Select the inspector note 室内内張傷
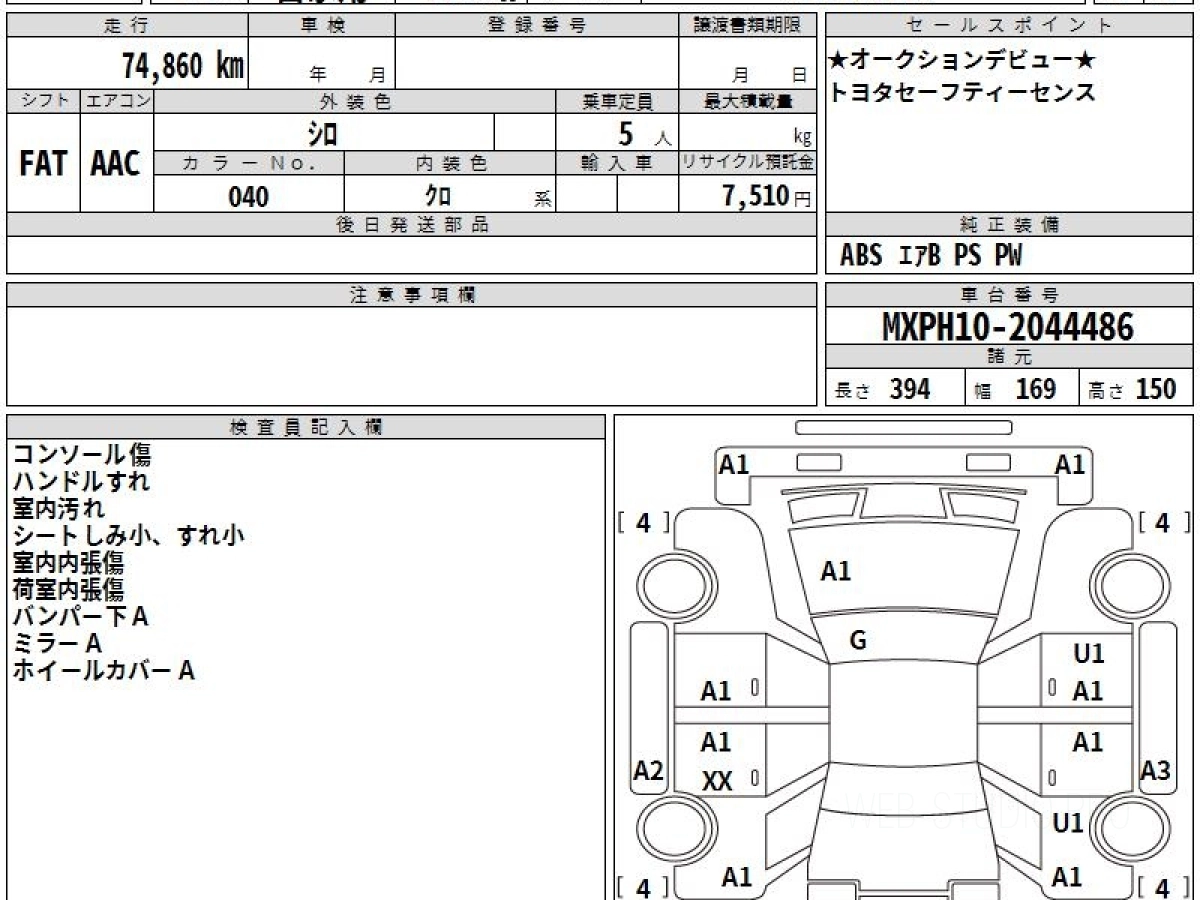Image resolution: width=1200 pixels, height=900 pixels. (68, 563)
